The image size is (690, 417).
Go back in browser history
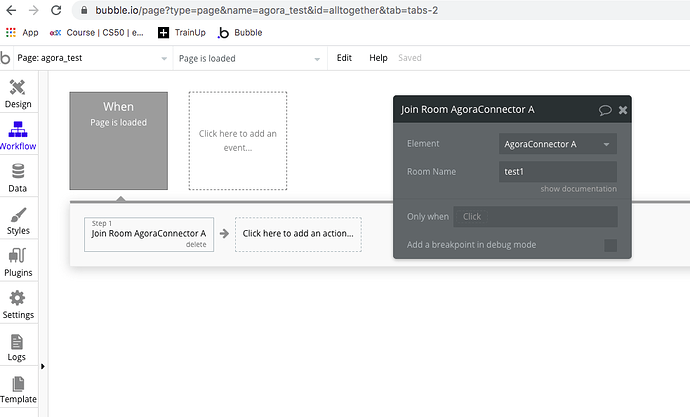coord(11,10)
